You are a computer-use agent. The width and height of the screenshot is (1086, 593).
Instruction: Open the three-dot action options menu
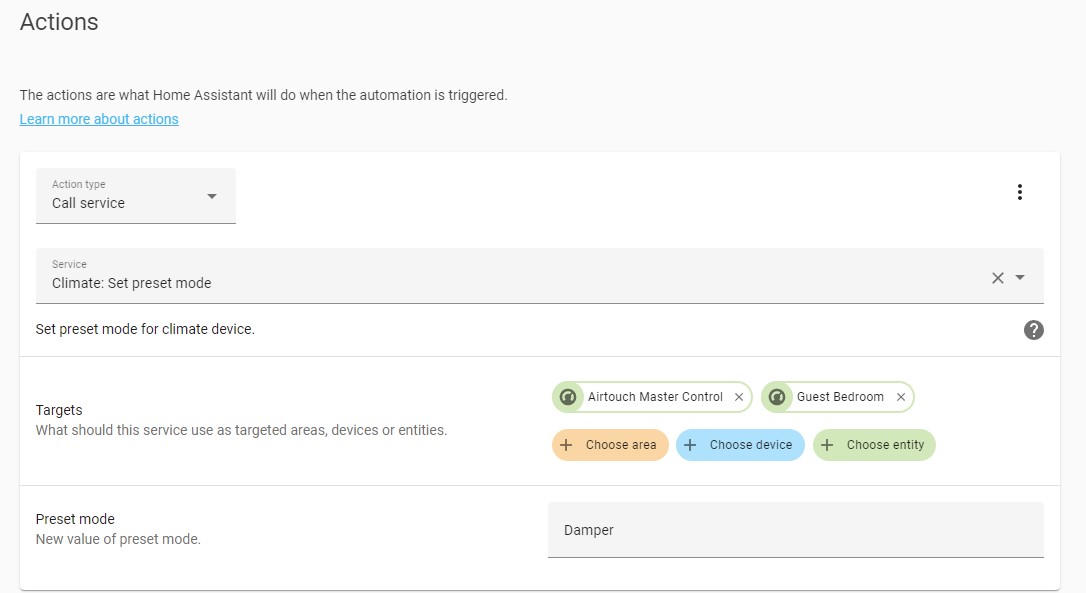pos(1020,192)
